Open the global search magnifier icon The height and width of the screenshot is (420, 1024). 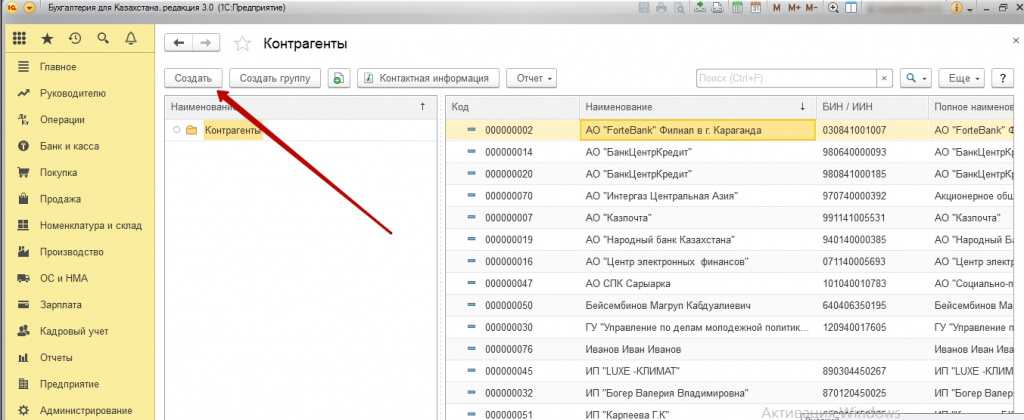tap(103, 39)
